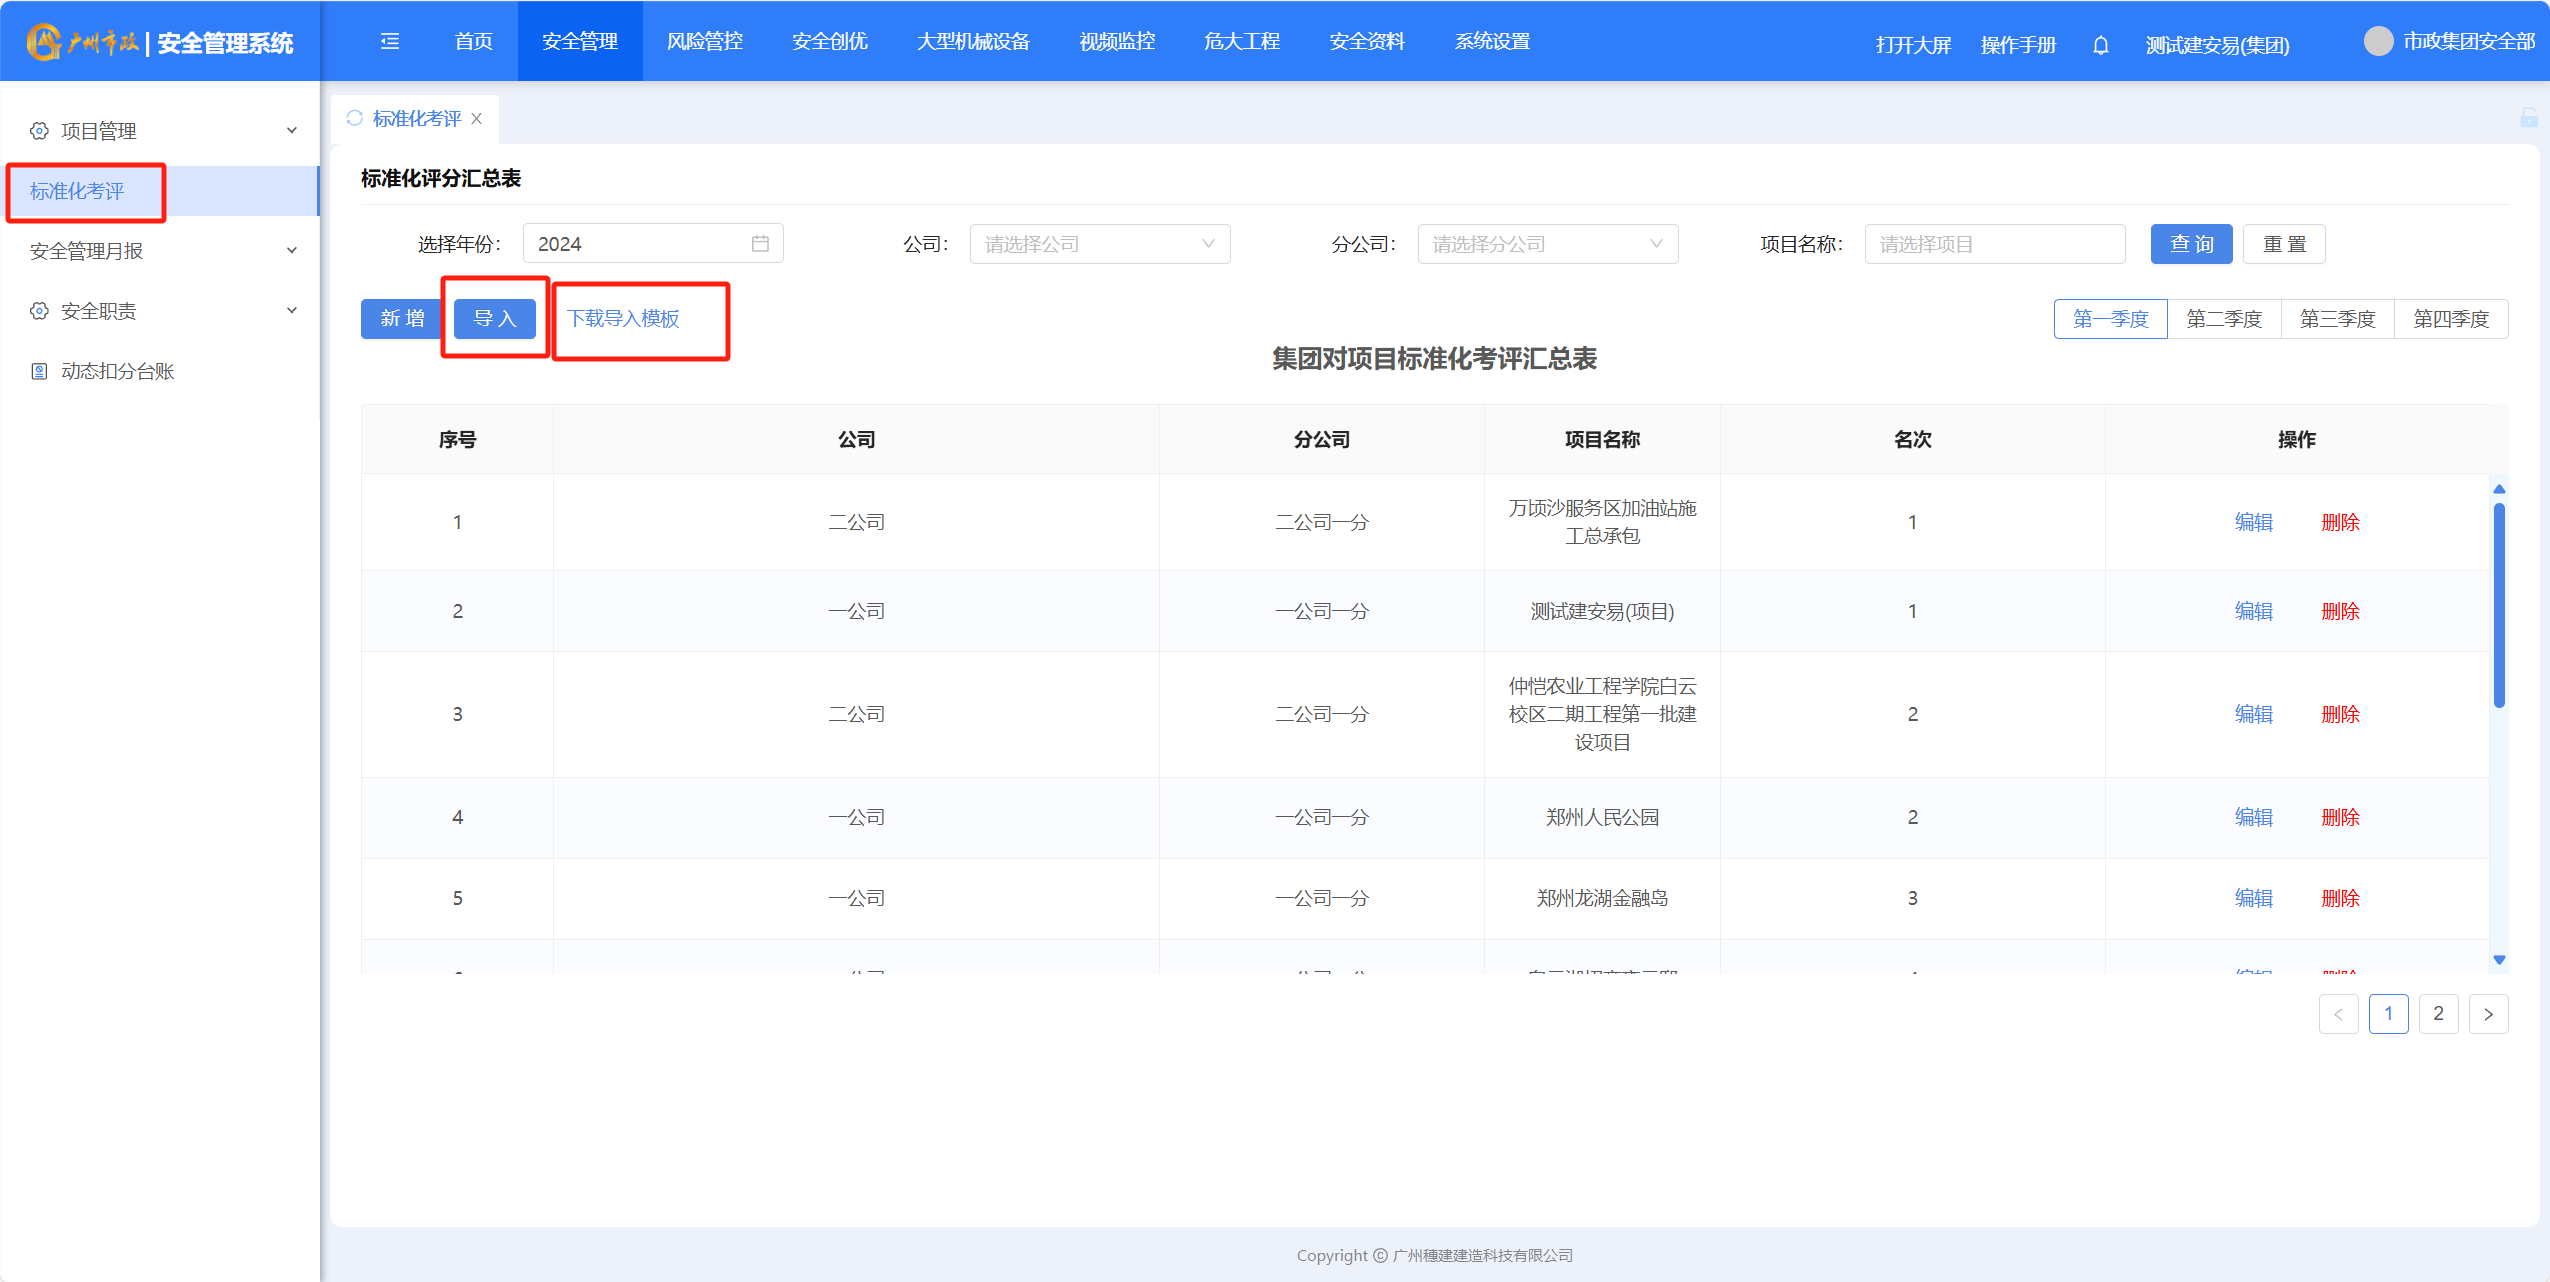Click the user avatar icon
This screenshot has width=2550, height=1282.
pos(2378,41)
